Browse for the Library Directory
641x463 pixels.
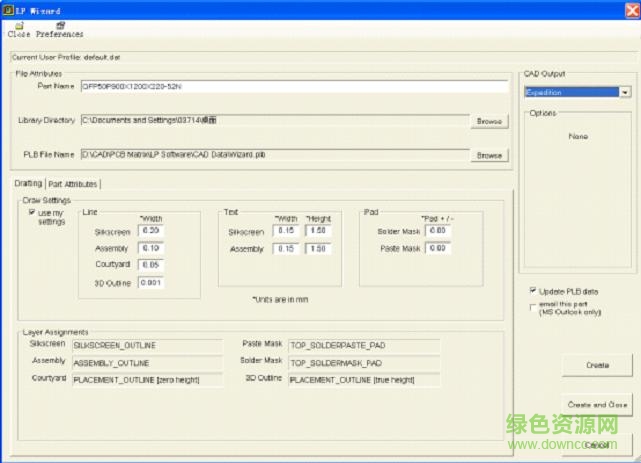489,121
